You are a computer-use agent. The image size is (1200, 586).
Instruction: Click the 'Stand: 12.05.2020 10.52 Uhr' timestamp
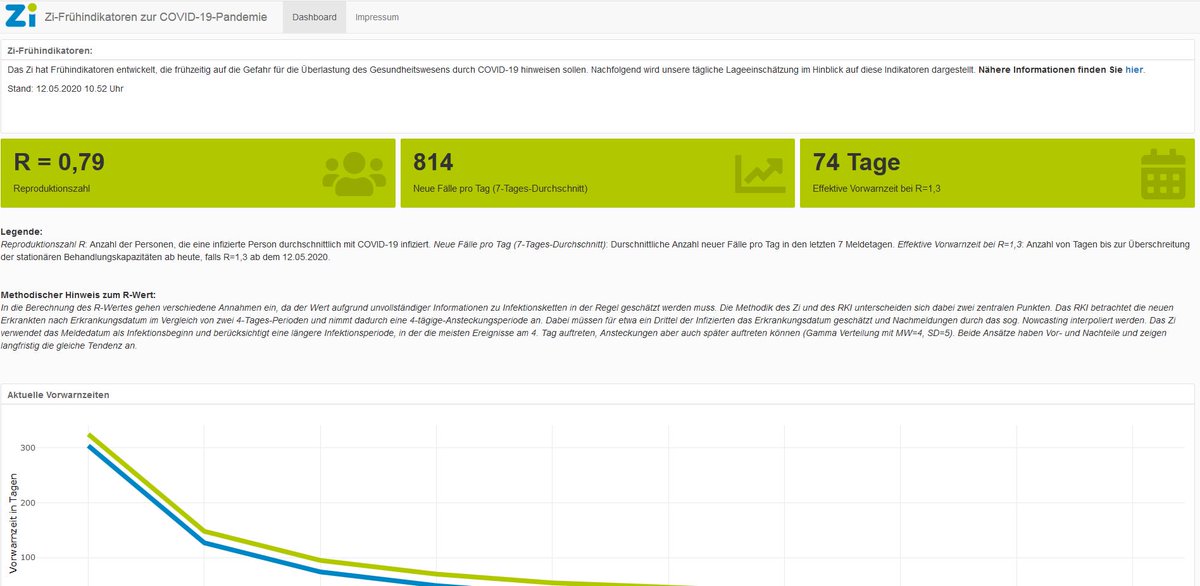tap(65, 89)
